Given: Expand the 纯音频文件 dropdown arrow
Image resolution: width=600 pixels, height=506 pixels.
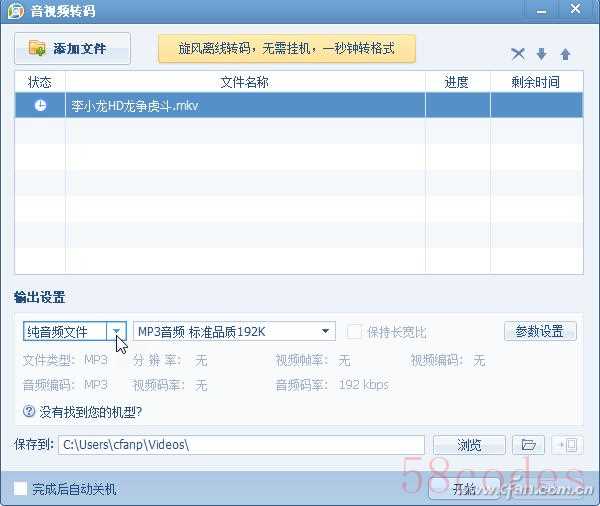Looking at the screenshot, I should tap(117, 332).
